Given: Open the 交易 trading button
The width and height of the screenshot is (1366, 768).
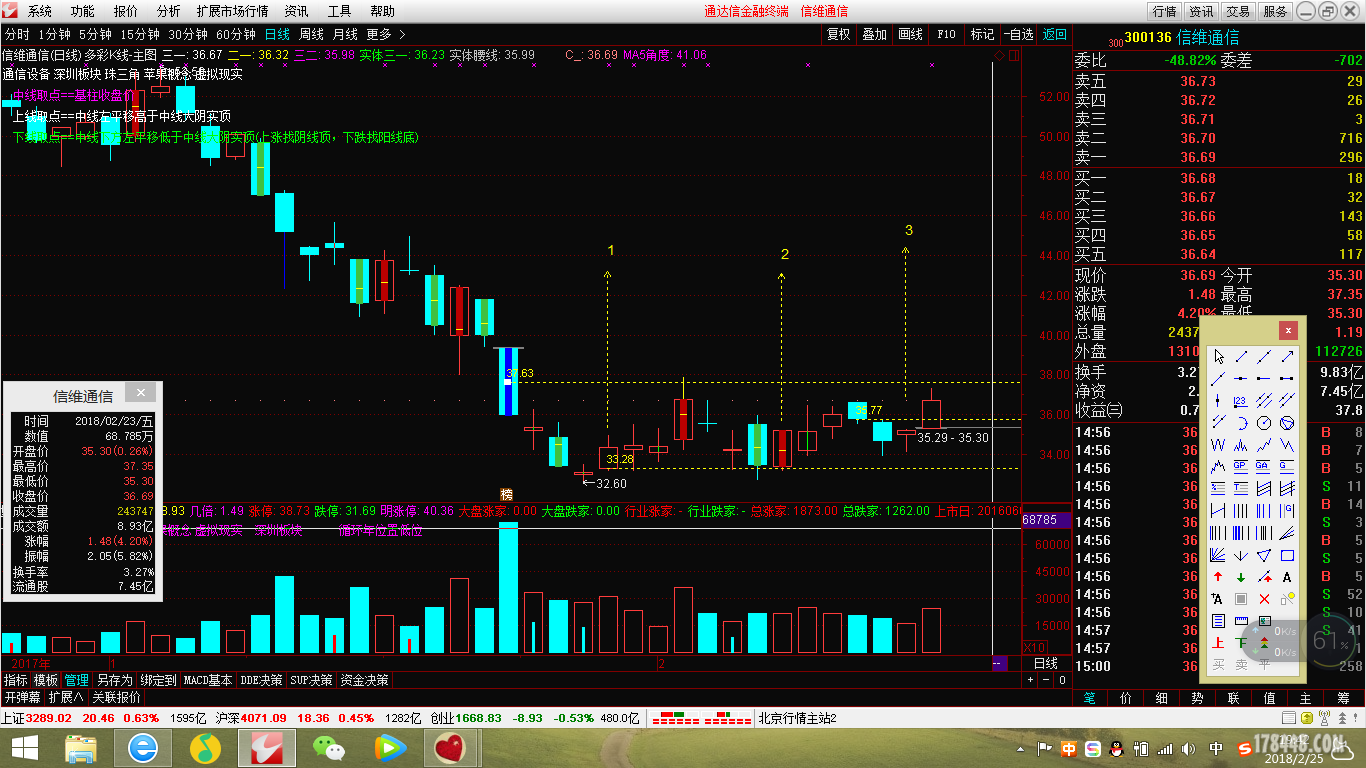Looking at the screenshot, I should [x=1238, y=11].
